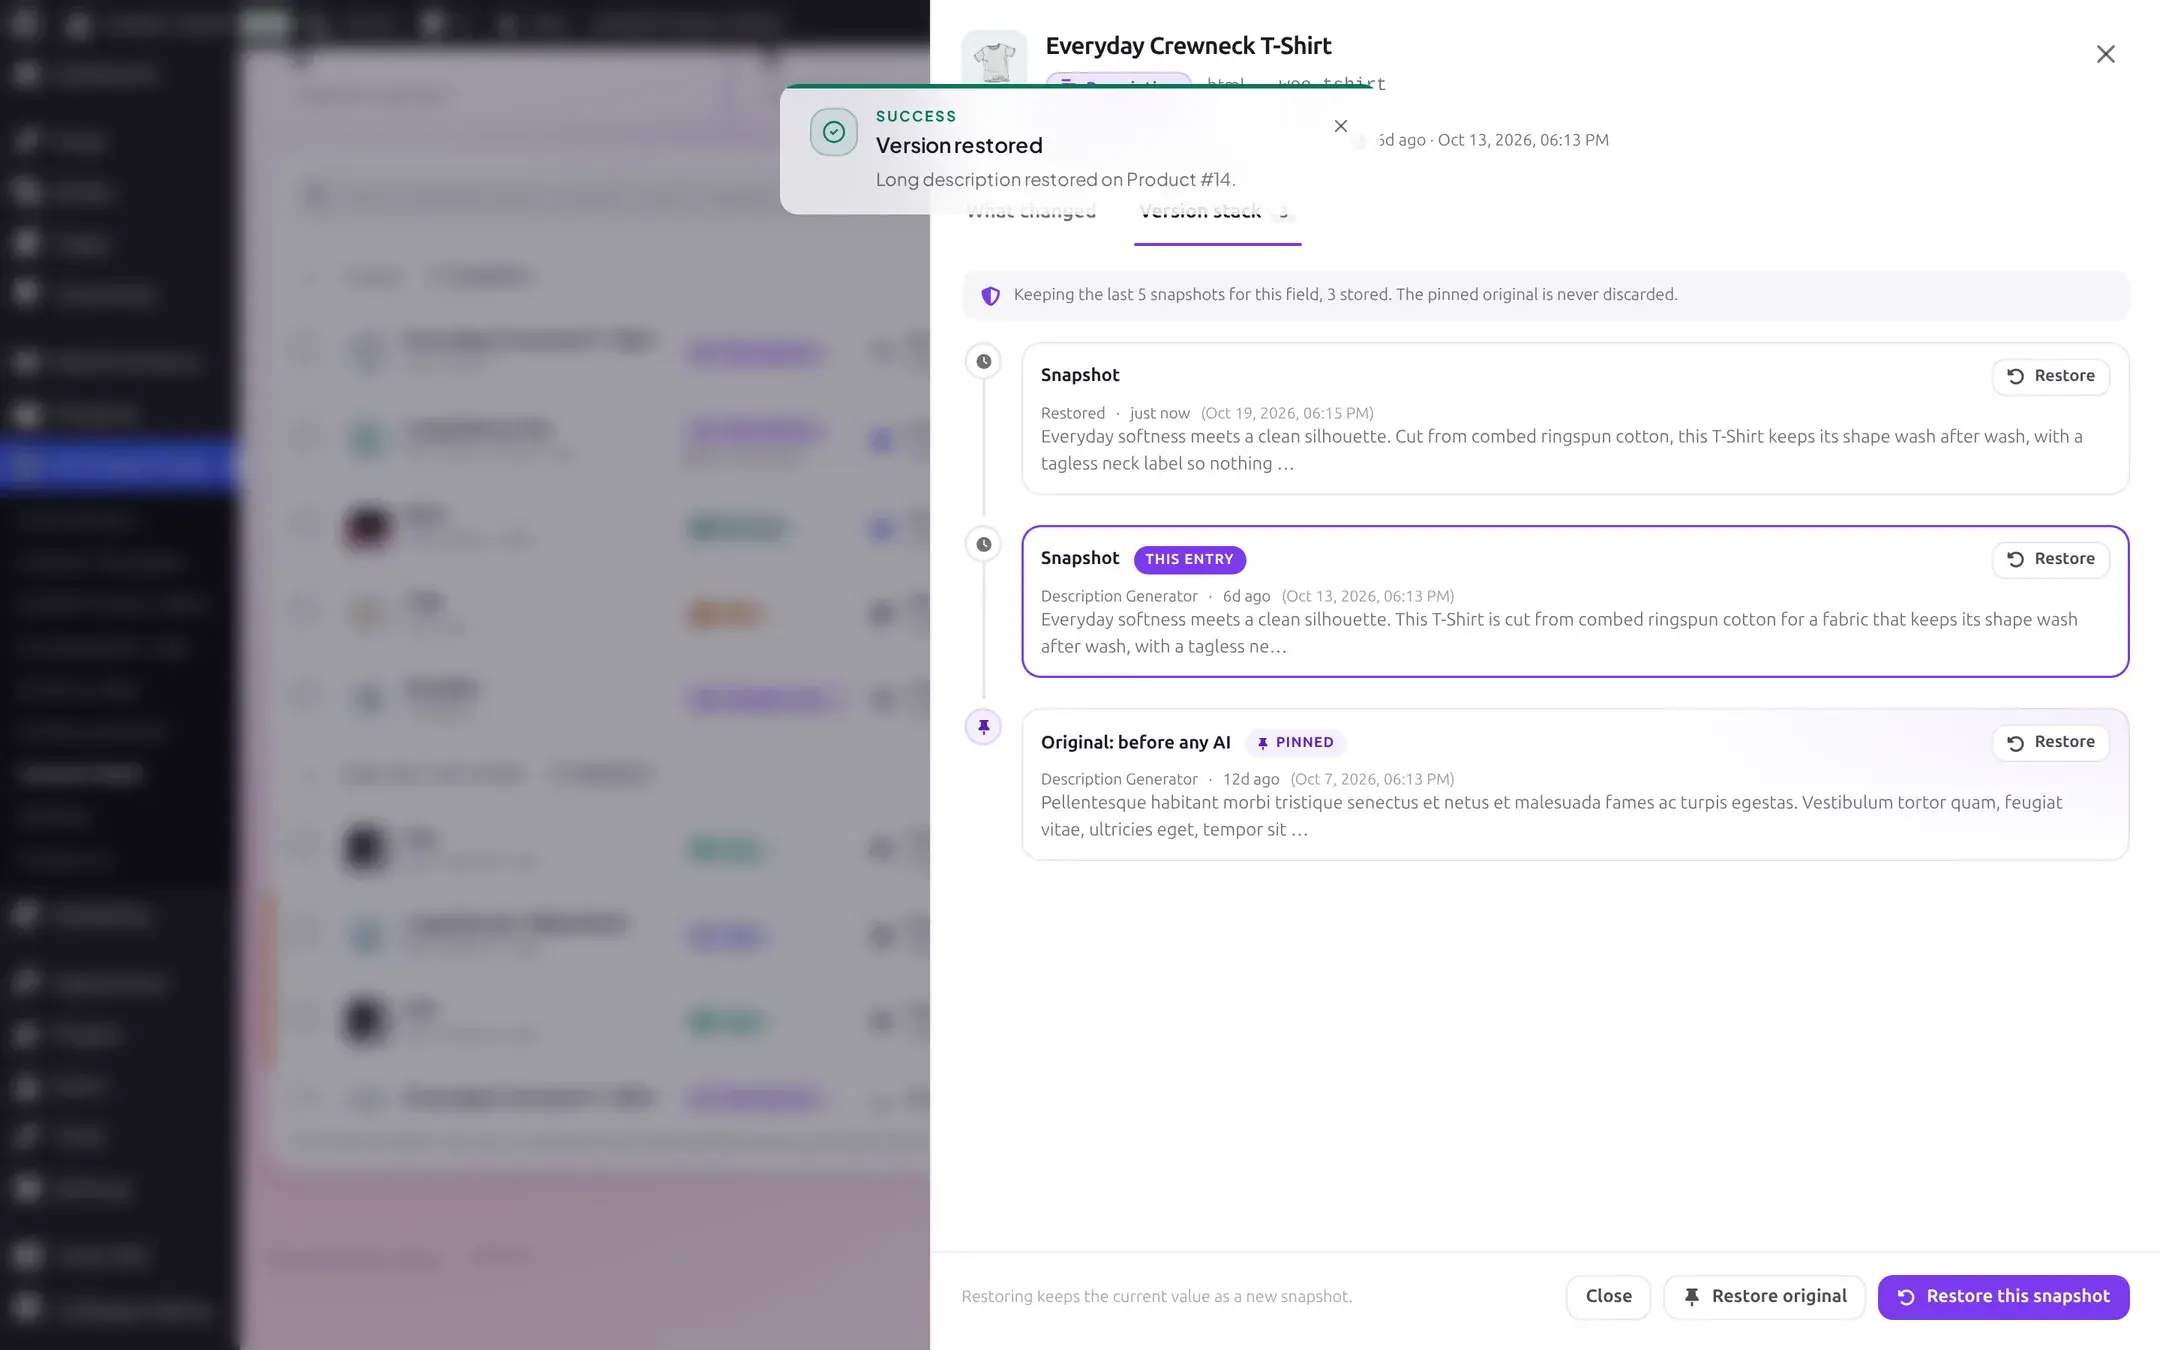The image size is (2160, 1350).
Task: Click the clock marker for the 6d ago snapshot
Action: [984, 544]
